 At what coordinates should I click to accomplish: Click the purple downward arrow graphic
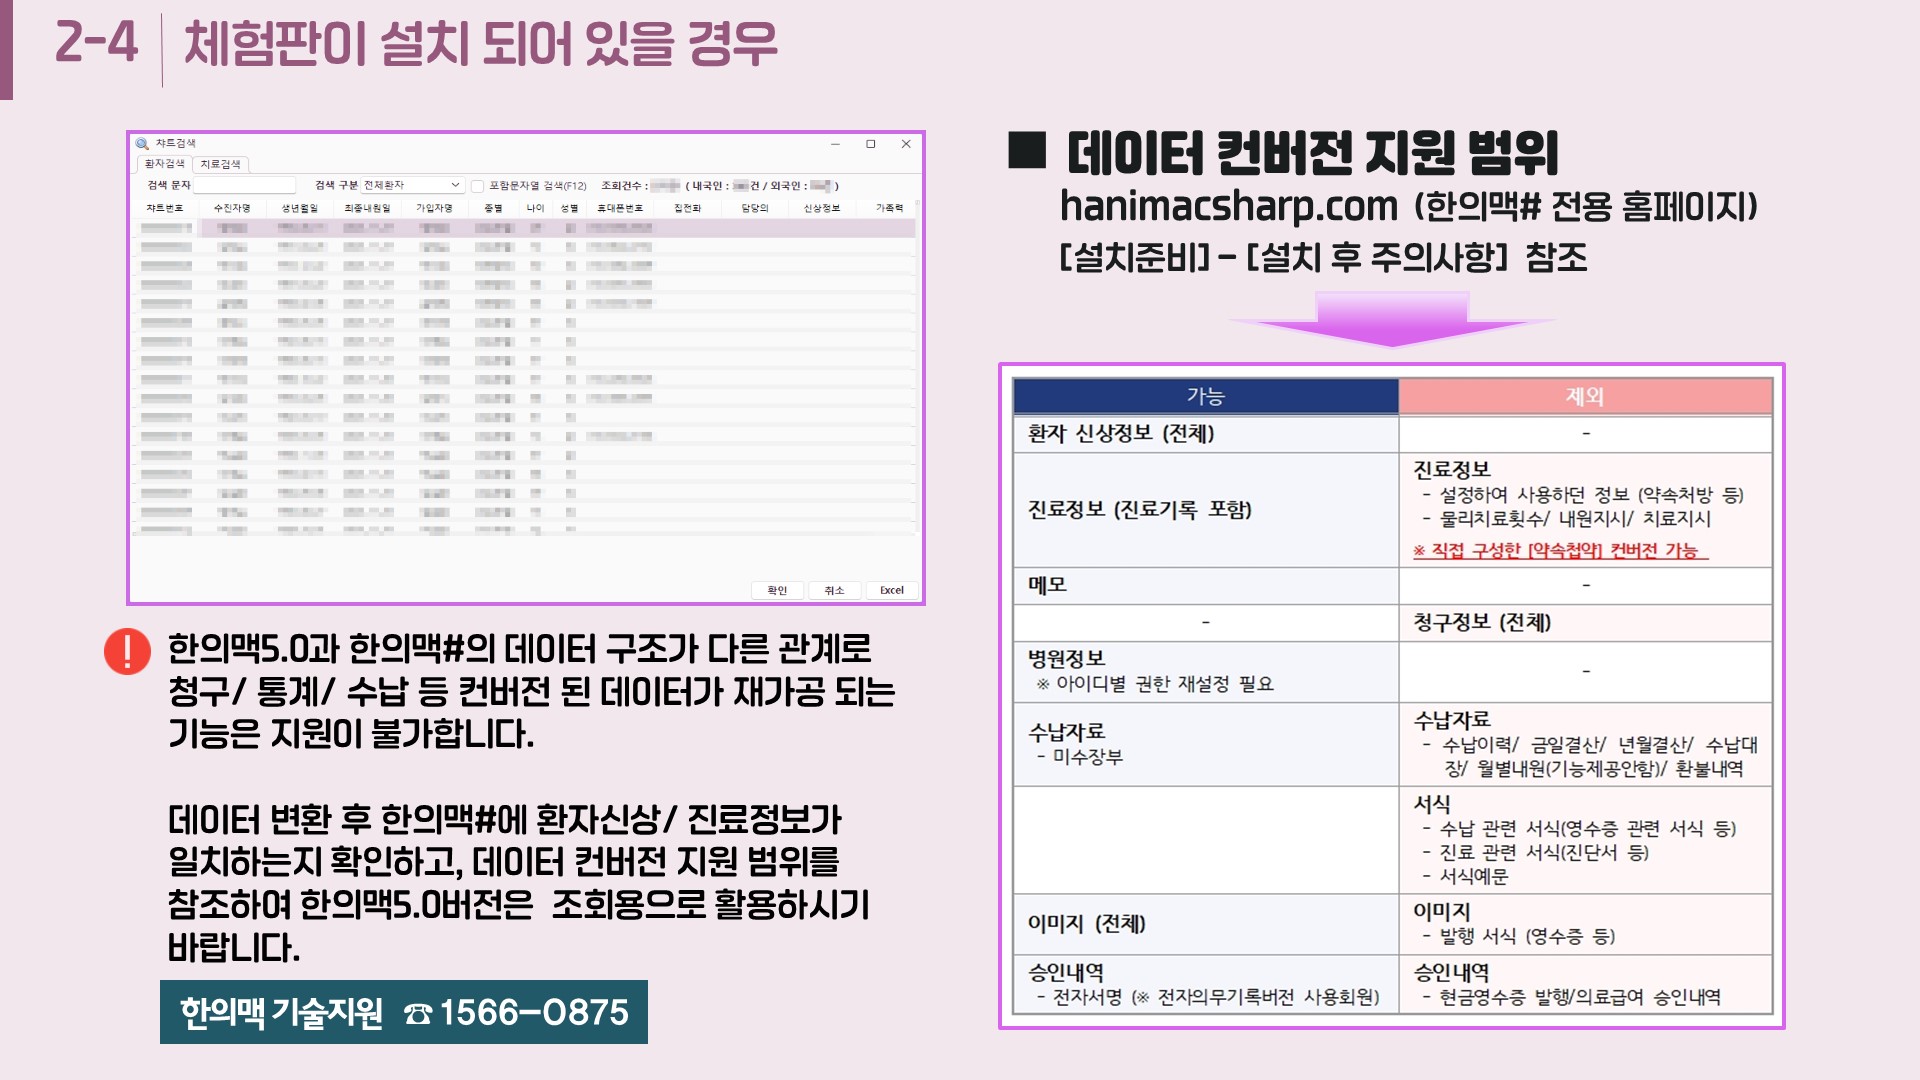[x=1392, y=319]
